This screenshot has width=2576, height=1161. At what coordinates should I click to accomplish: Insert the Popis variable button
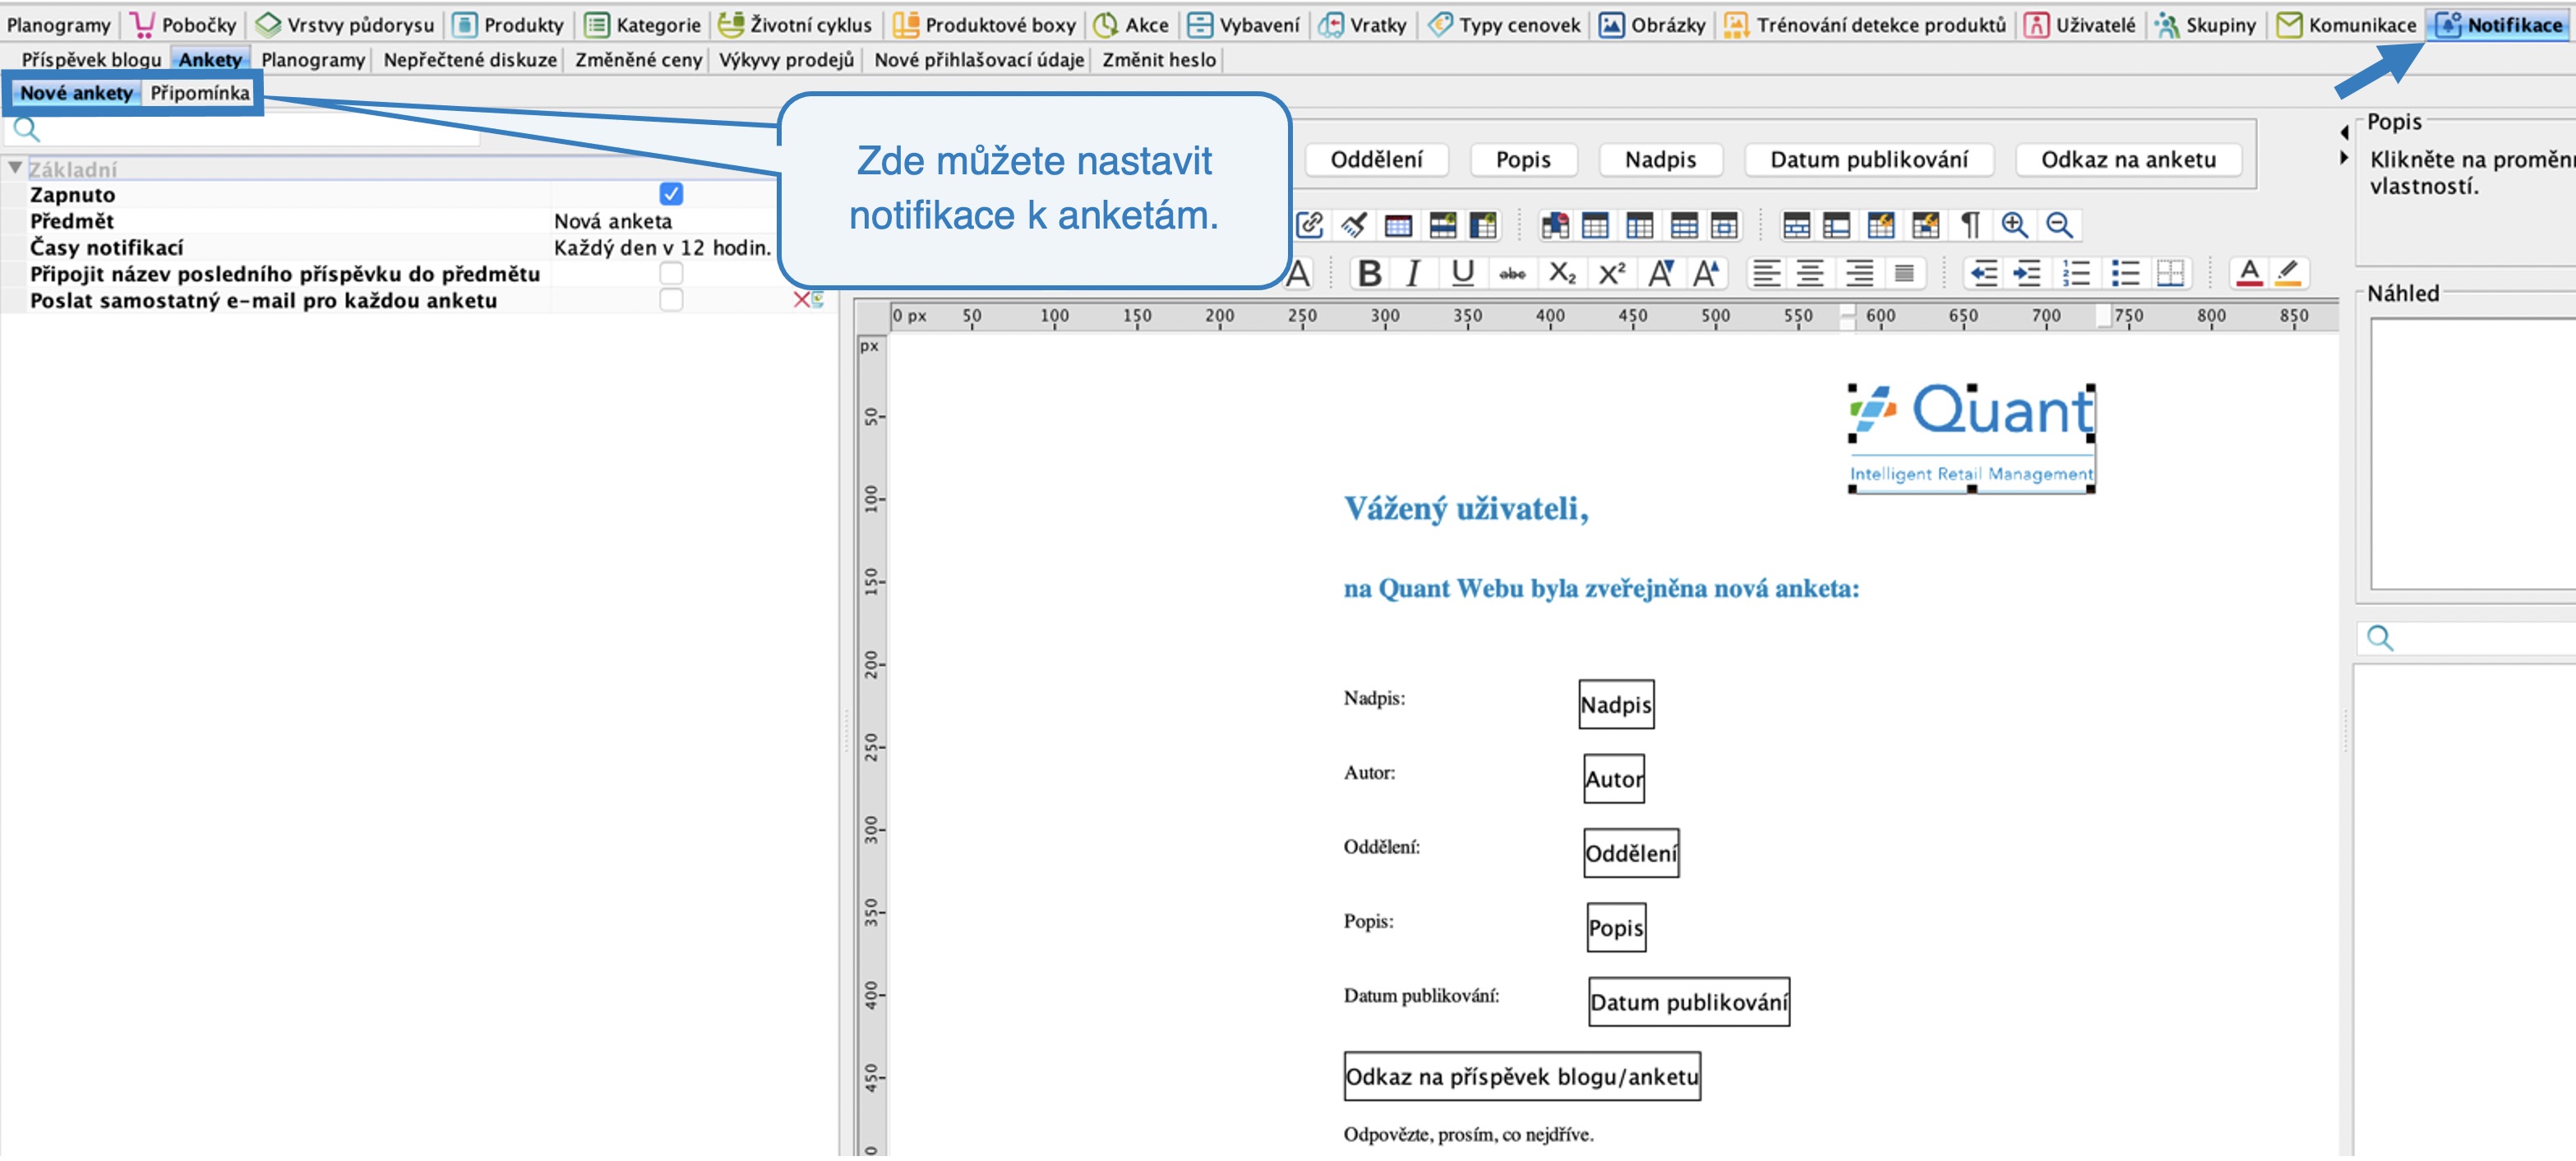1523,160
